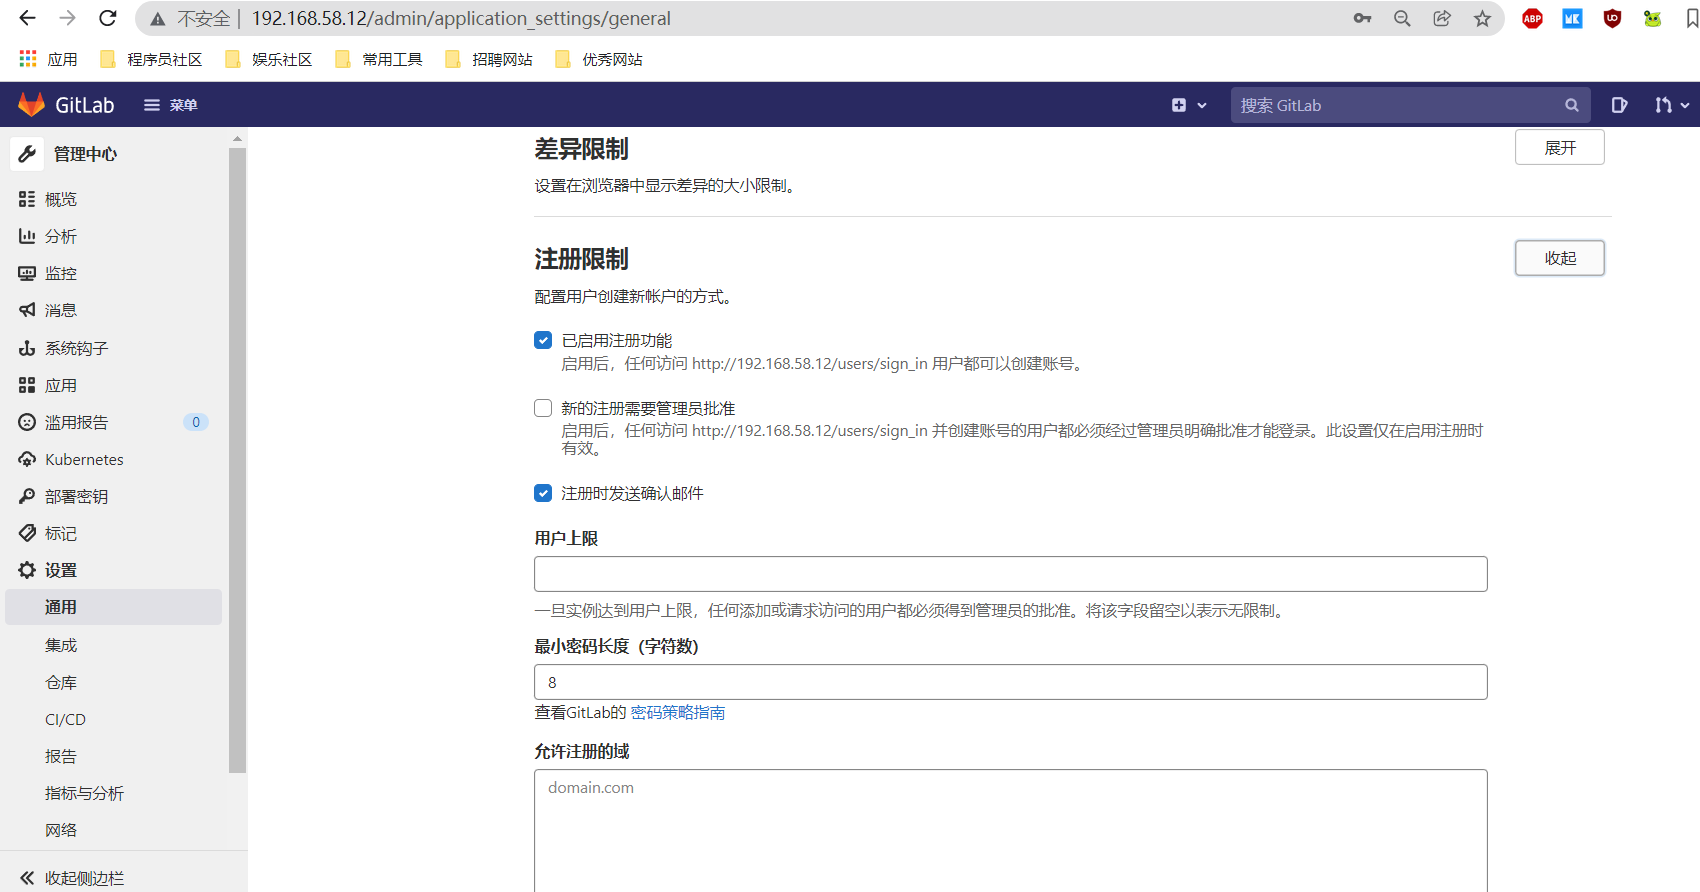
Task: Go back with the browser back arrow
Action: 27,18
